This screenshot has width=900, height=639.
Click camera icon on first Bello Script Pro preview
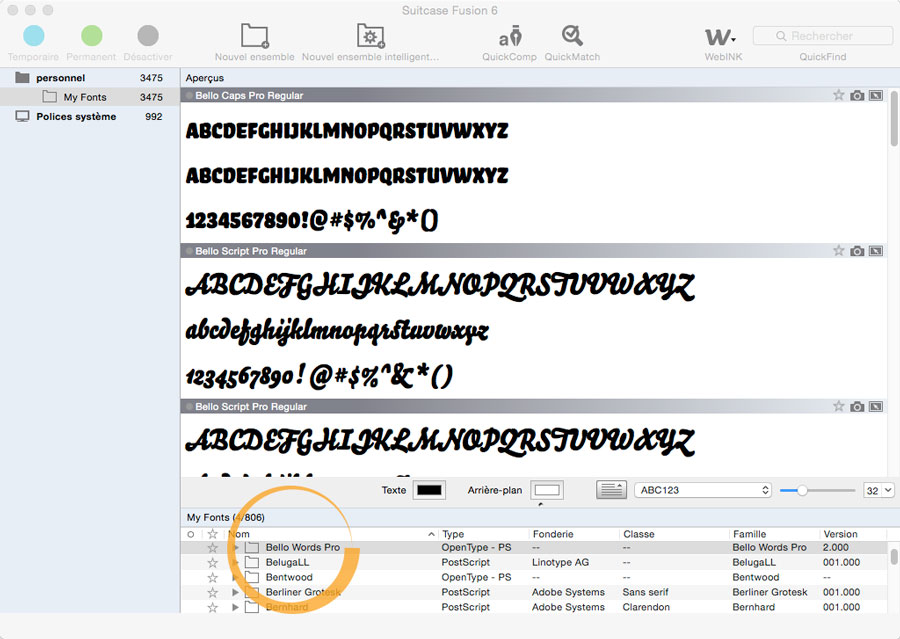point(857,251)
